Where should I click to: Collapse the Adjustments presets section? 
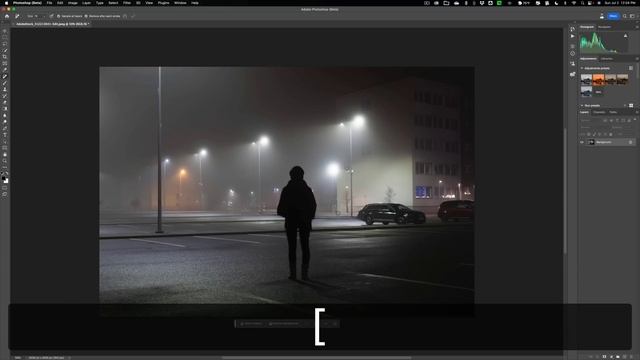582,68
